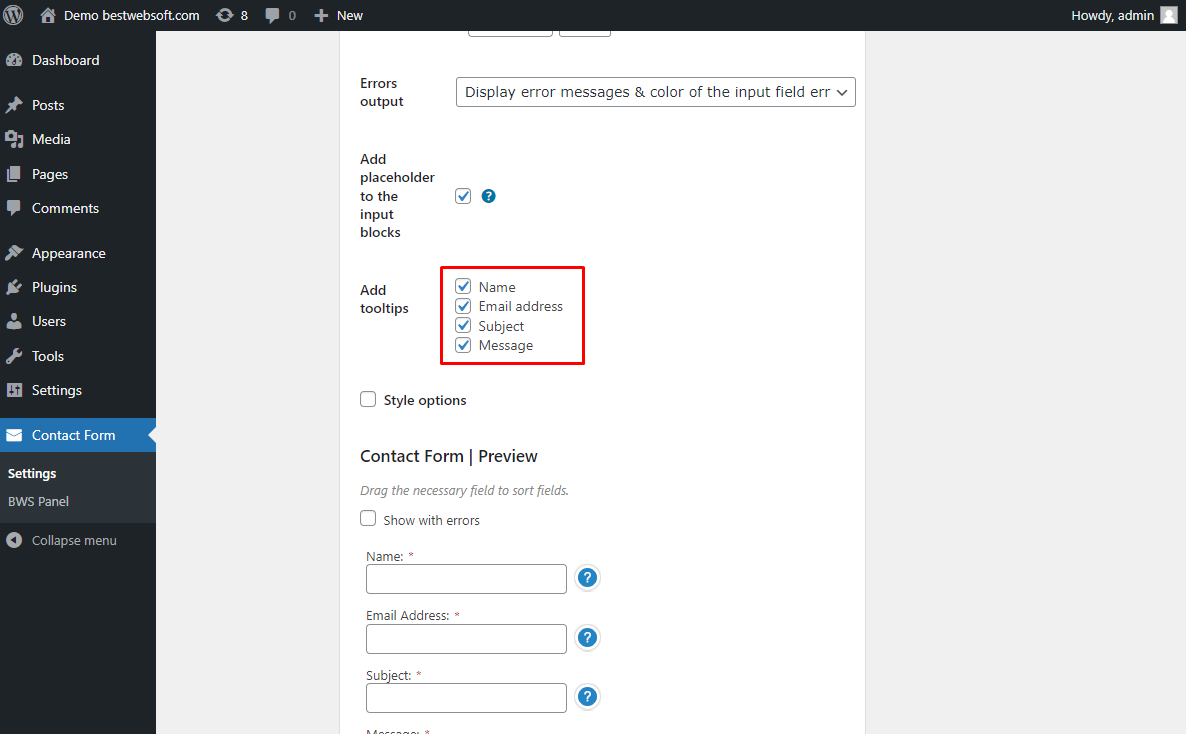The image size is (1186, 734).
Task: Open the Errors output dropdown
Action: (x=656, y=92)
